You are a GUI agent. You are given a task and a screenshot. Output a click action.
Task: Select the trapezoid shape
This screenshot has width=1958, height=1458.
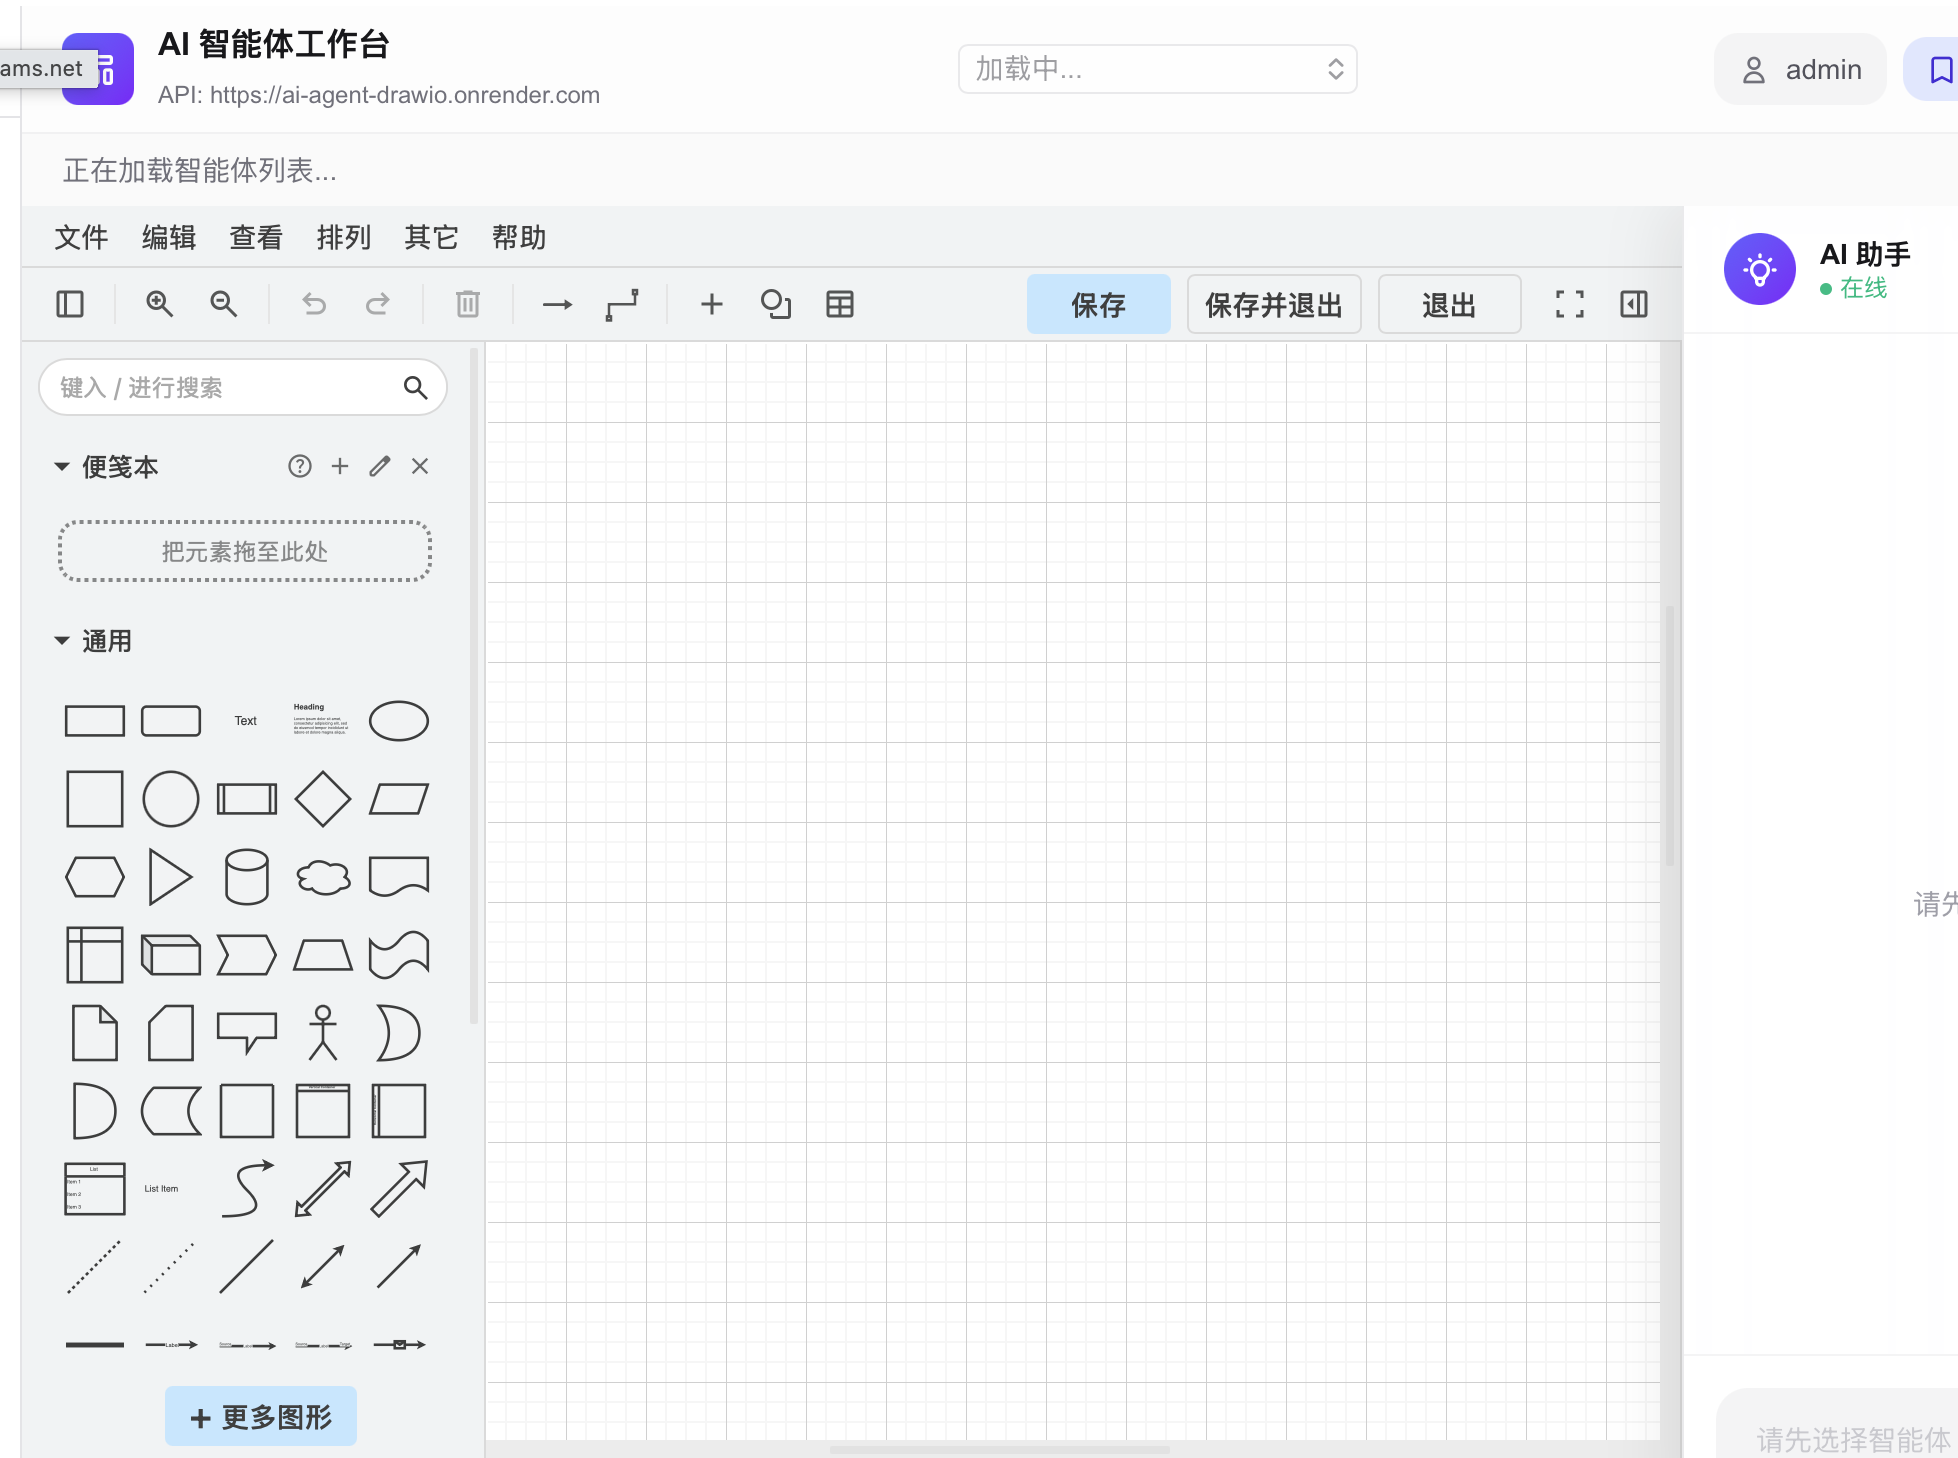323,955
